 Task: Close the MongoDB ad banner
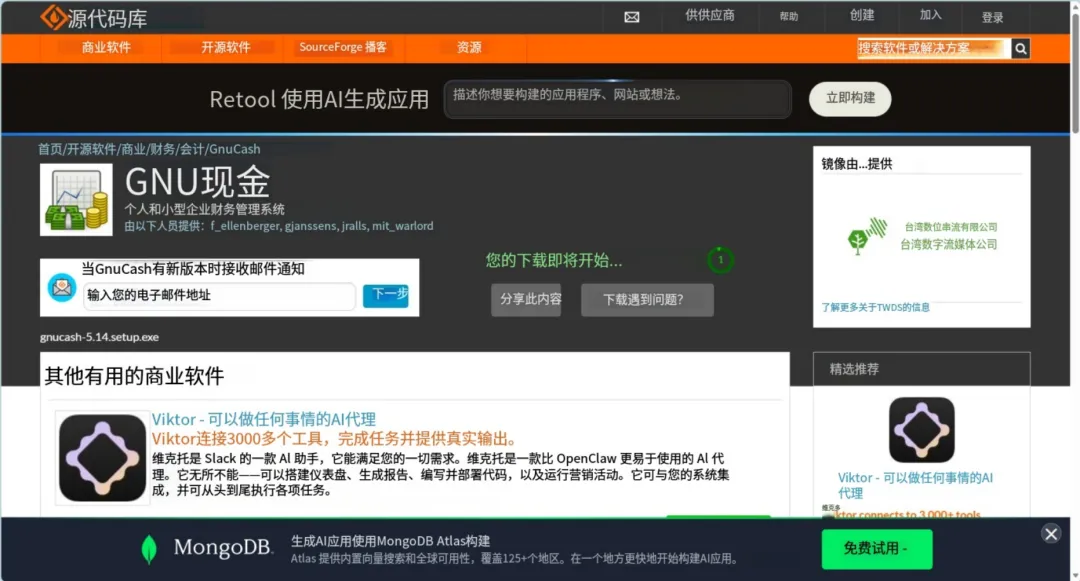click(x=1051, y=534)
